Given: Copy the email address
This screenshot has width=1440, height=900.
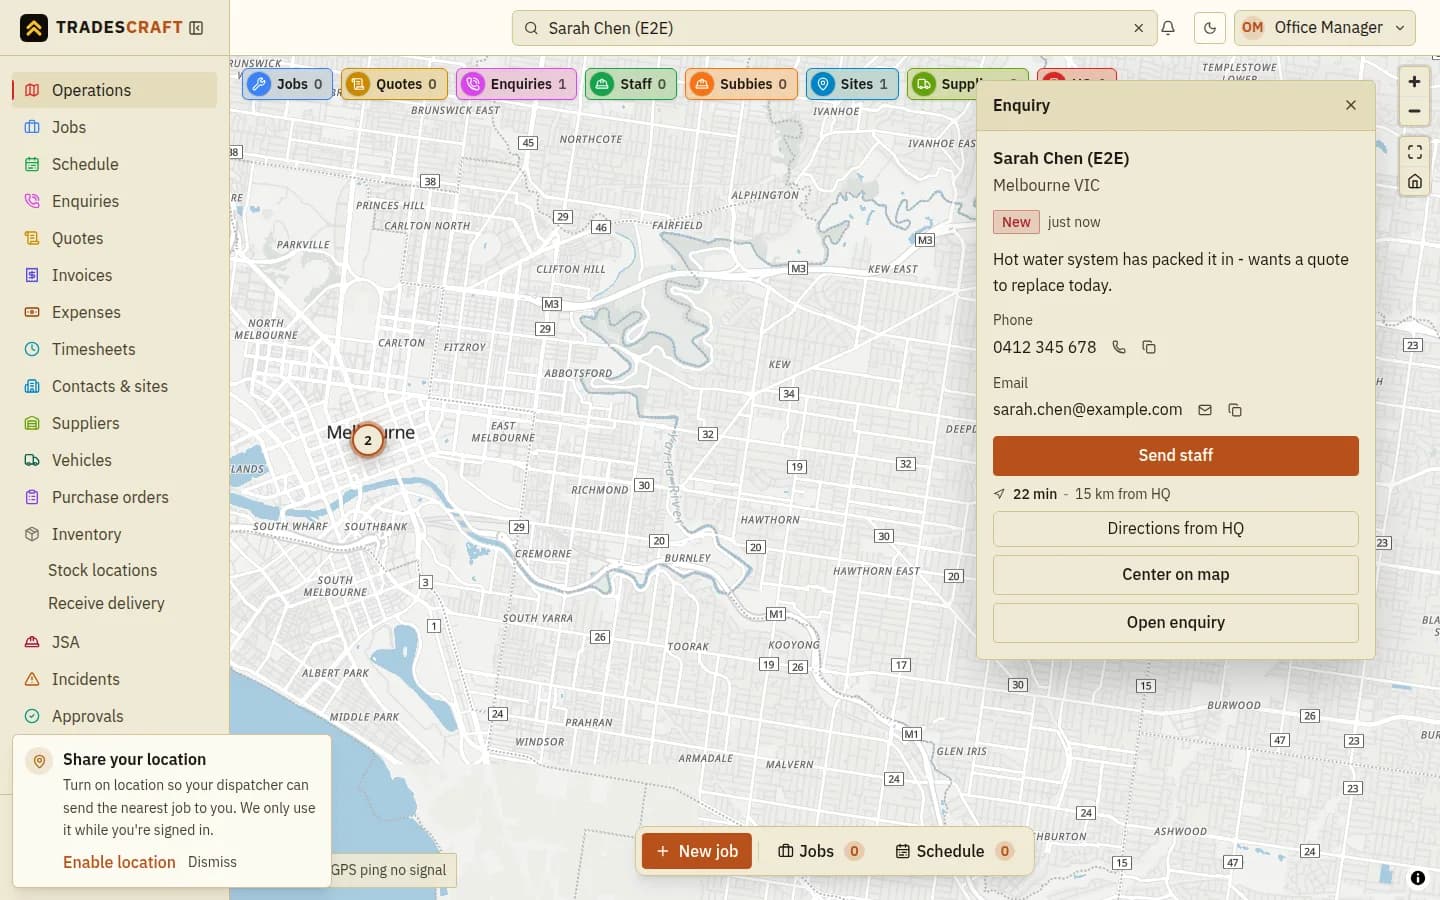Looking at the screenshot, I should [1235, 410].
